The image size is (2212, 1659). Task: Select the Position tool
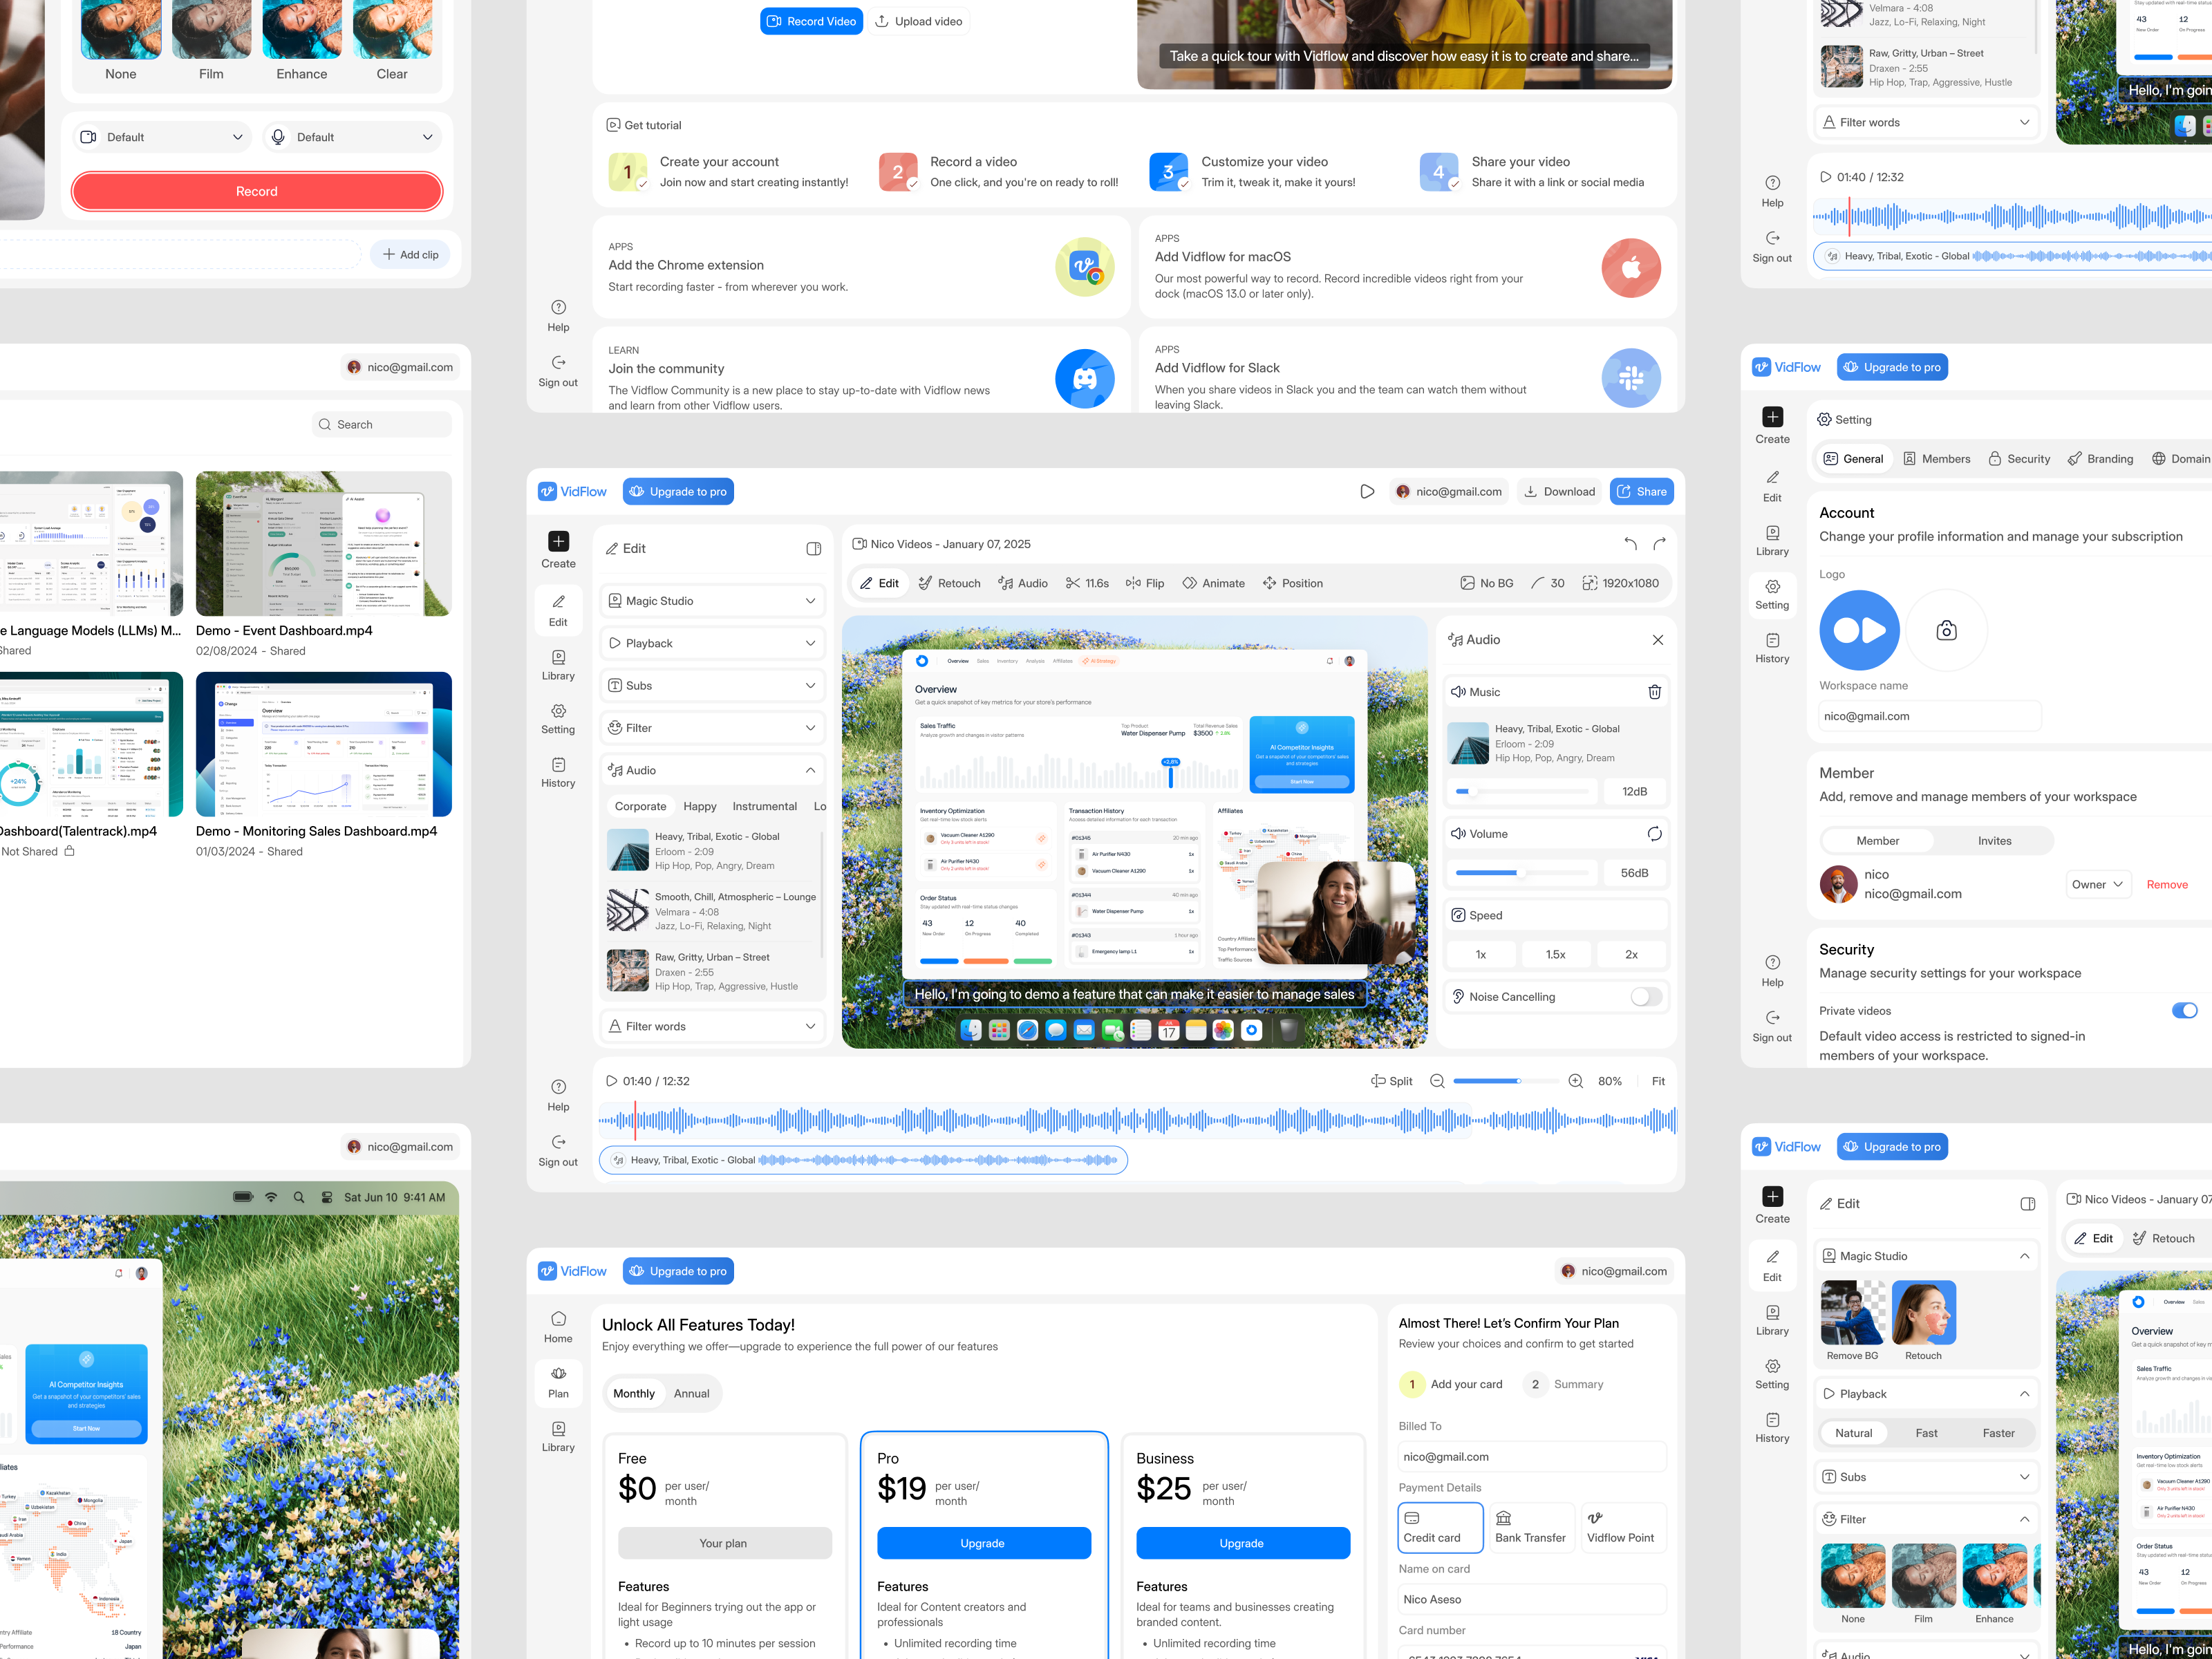(x=1292, y=583)
